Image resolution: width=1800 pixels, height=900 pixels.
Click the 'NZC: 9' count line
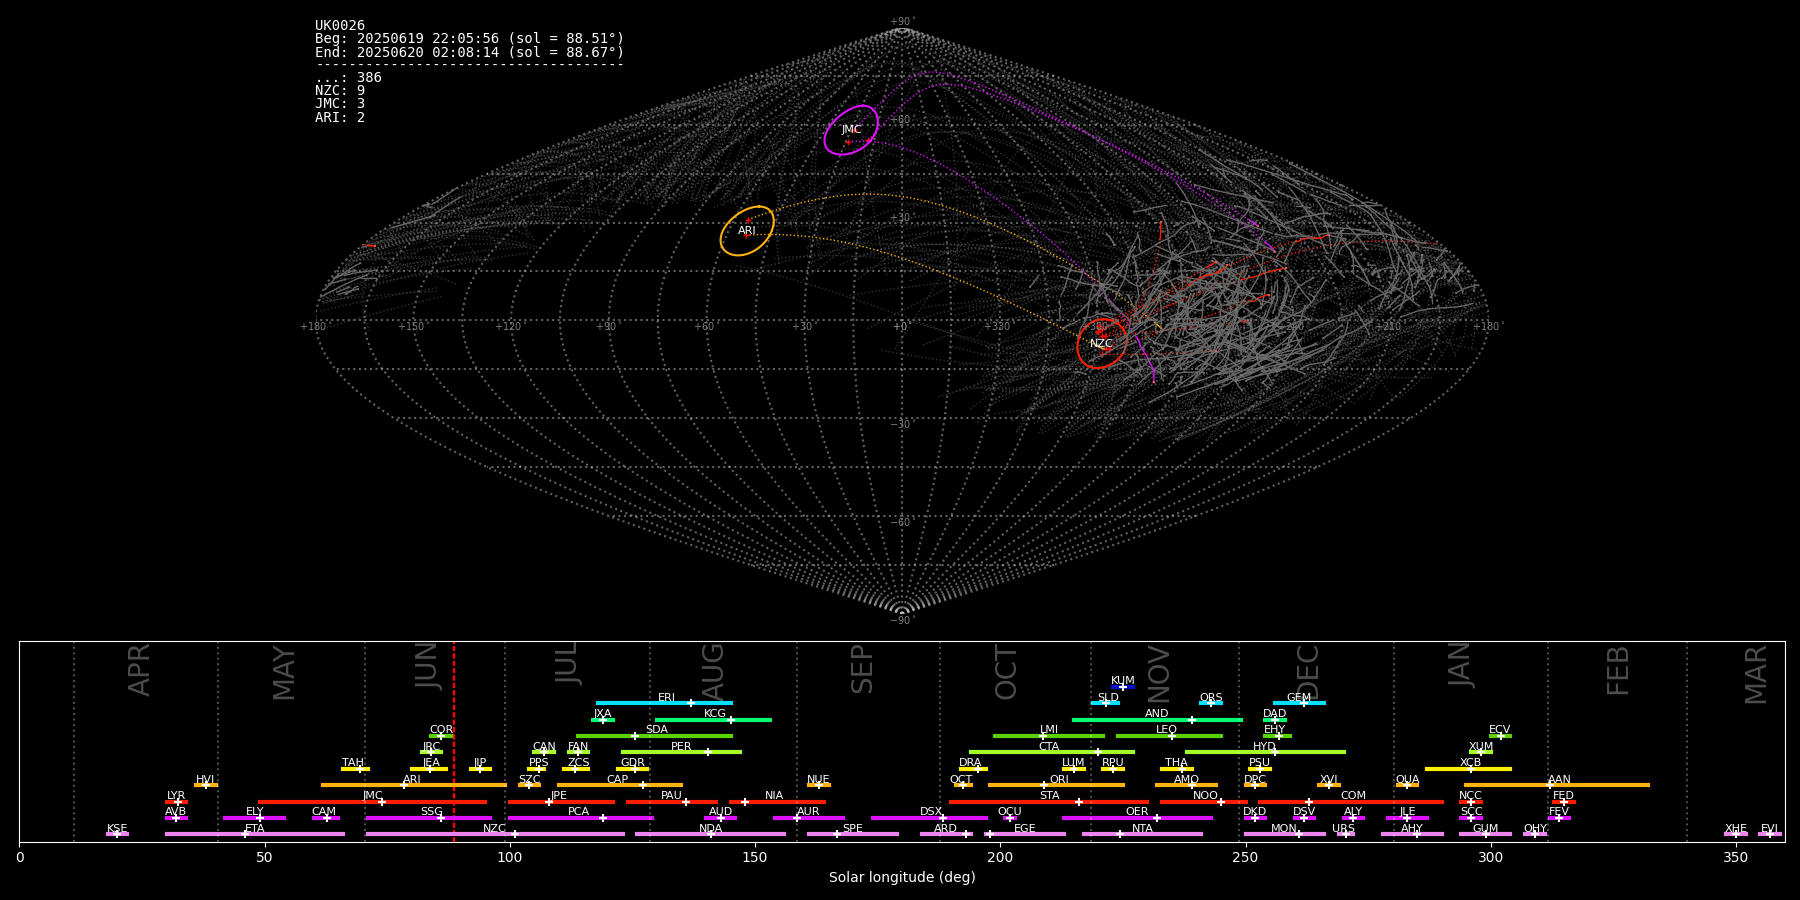(x=340, y=91)
